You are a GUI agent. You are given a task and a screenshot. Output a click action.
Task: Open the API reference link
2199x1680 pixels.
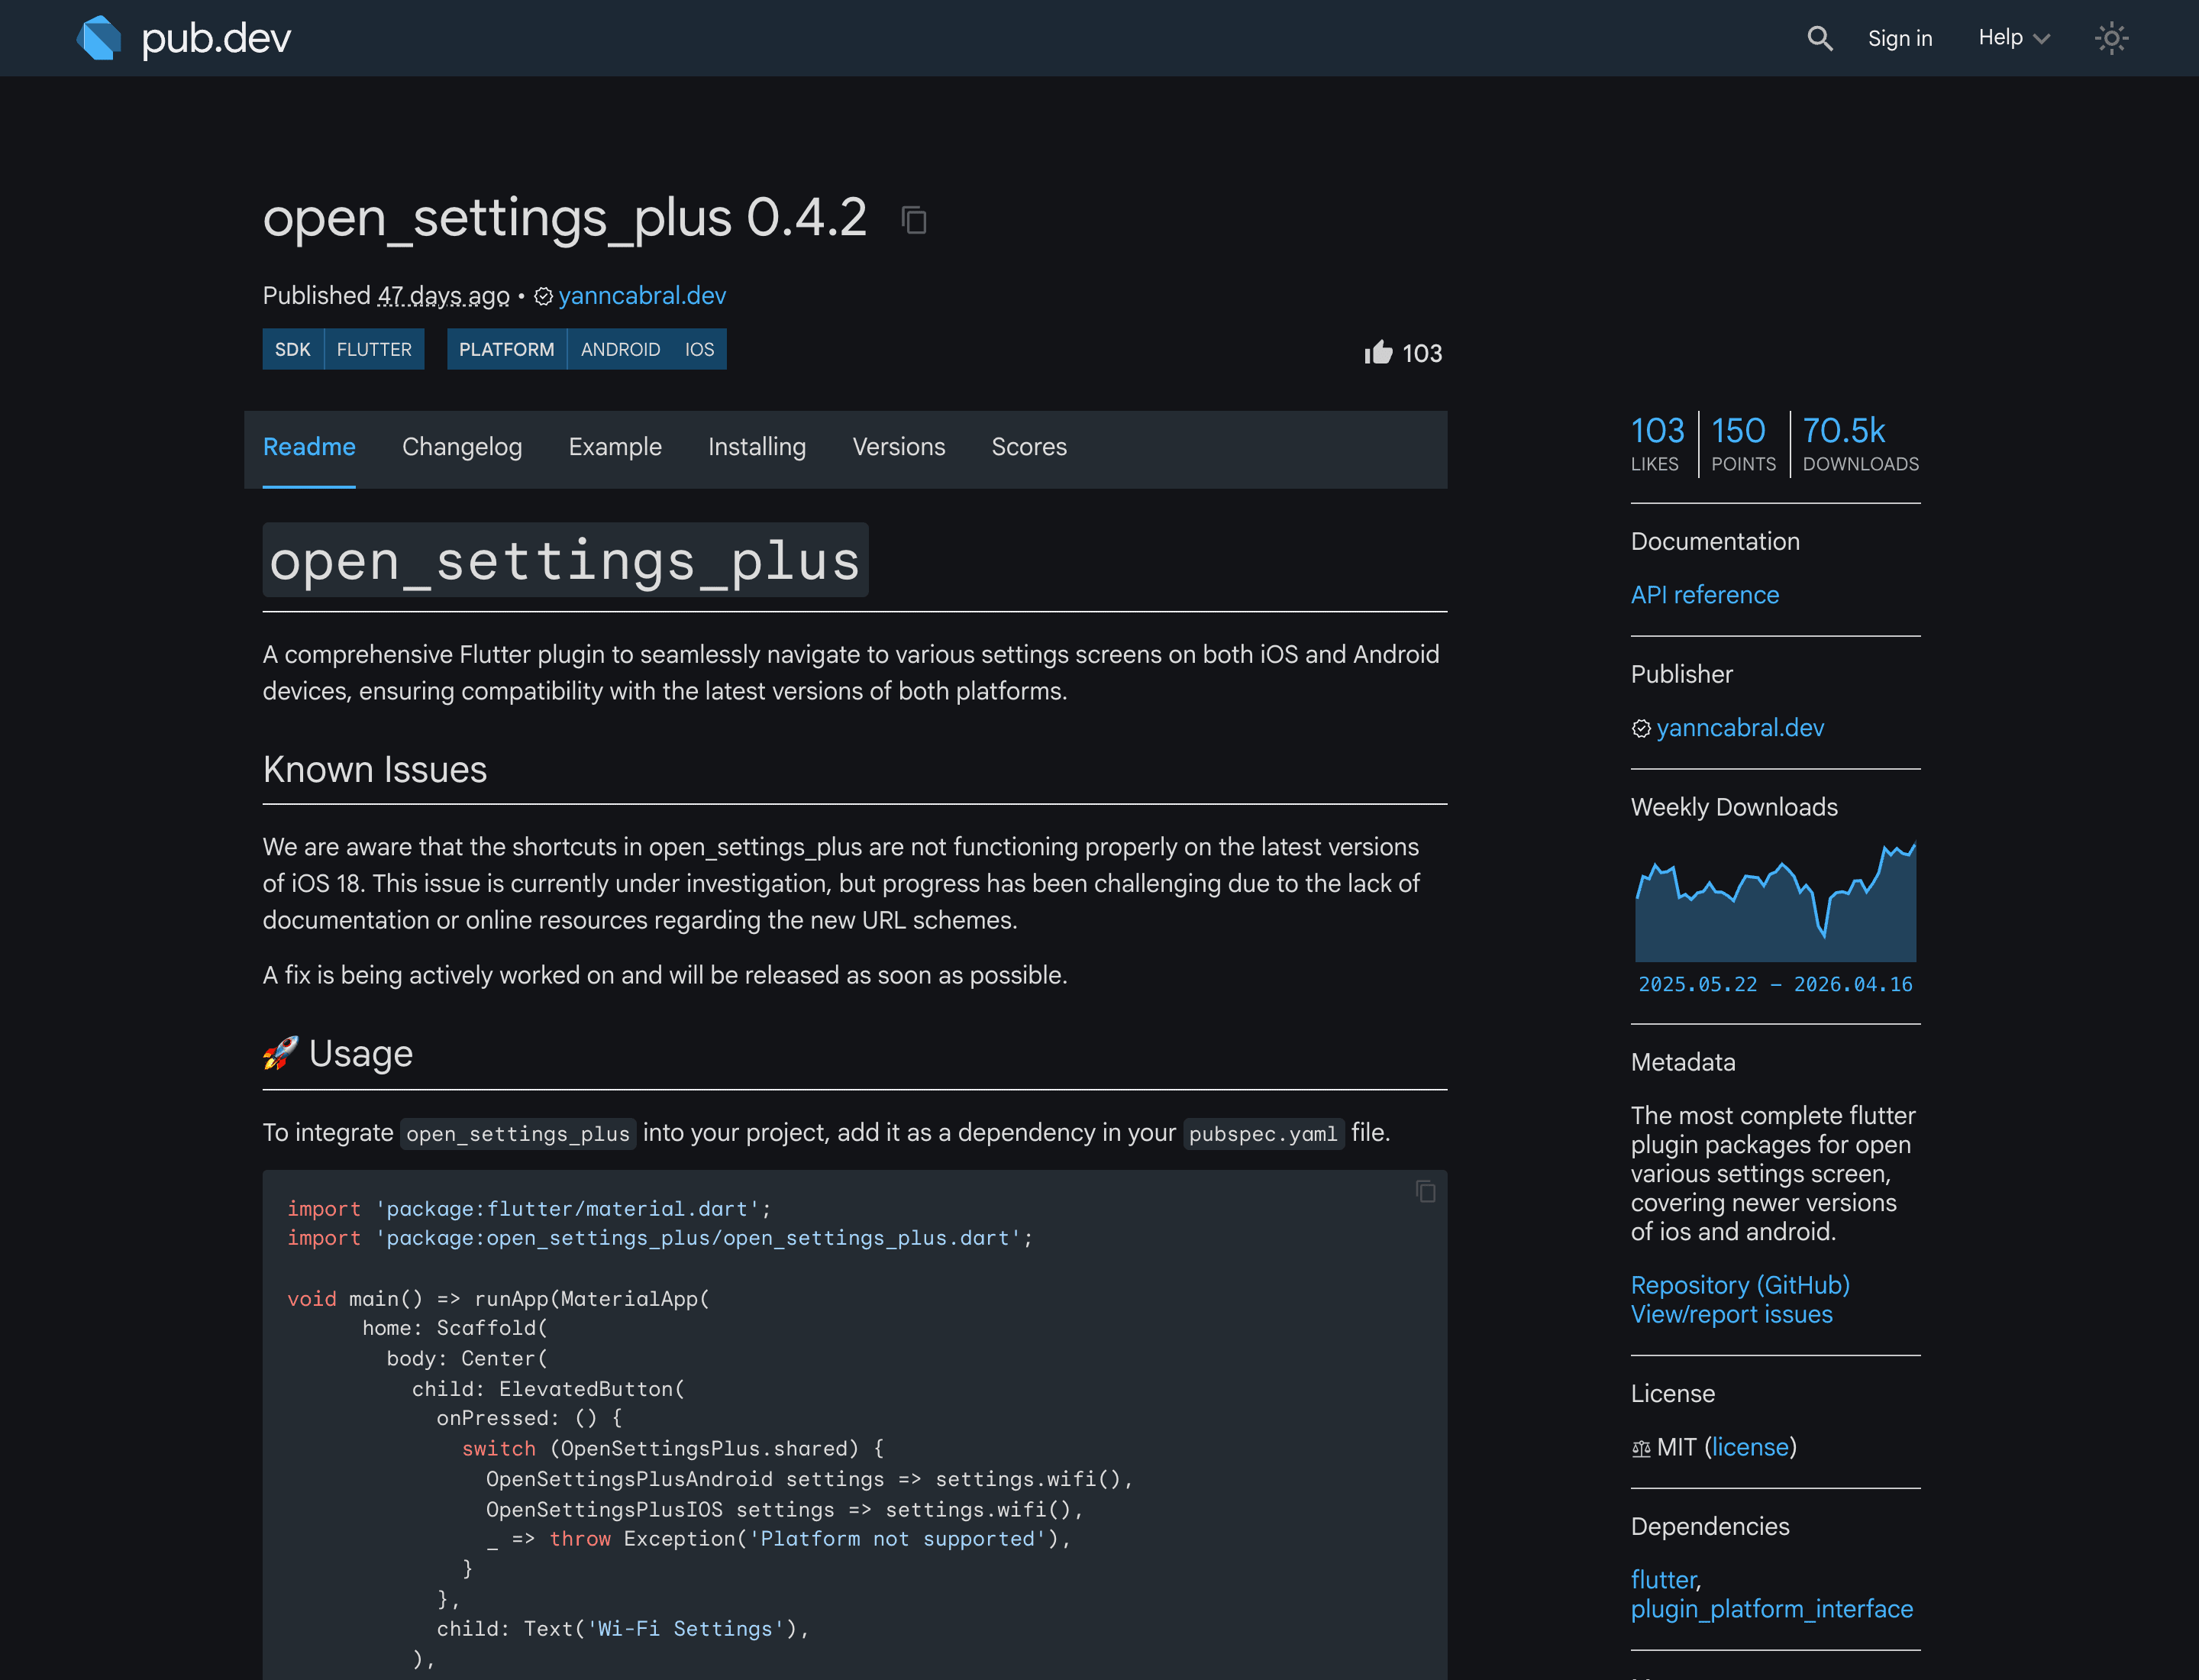[x=1704, y=594]
